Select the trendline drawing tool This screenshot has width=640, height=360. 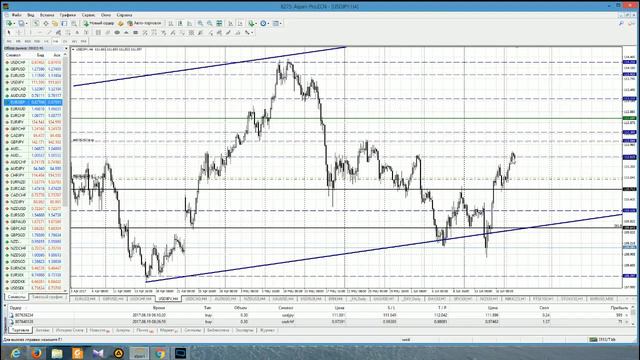click(49, 33)
